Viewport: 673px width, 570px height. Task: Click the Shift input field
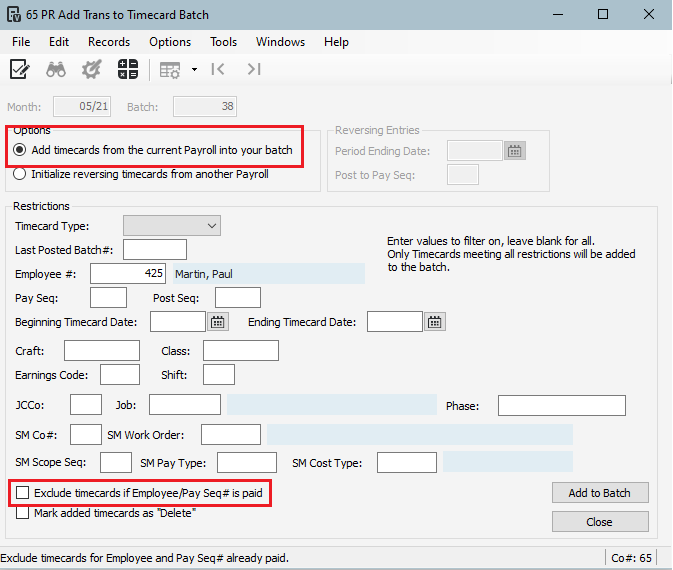219,375
